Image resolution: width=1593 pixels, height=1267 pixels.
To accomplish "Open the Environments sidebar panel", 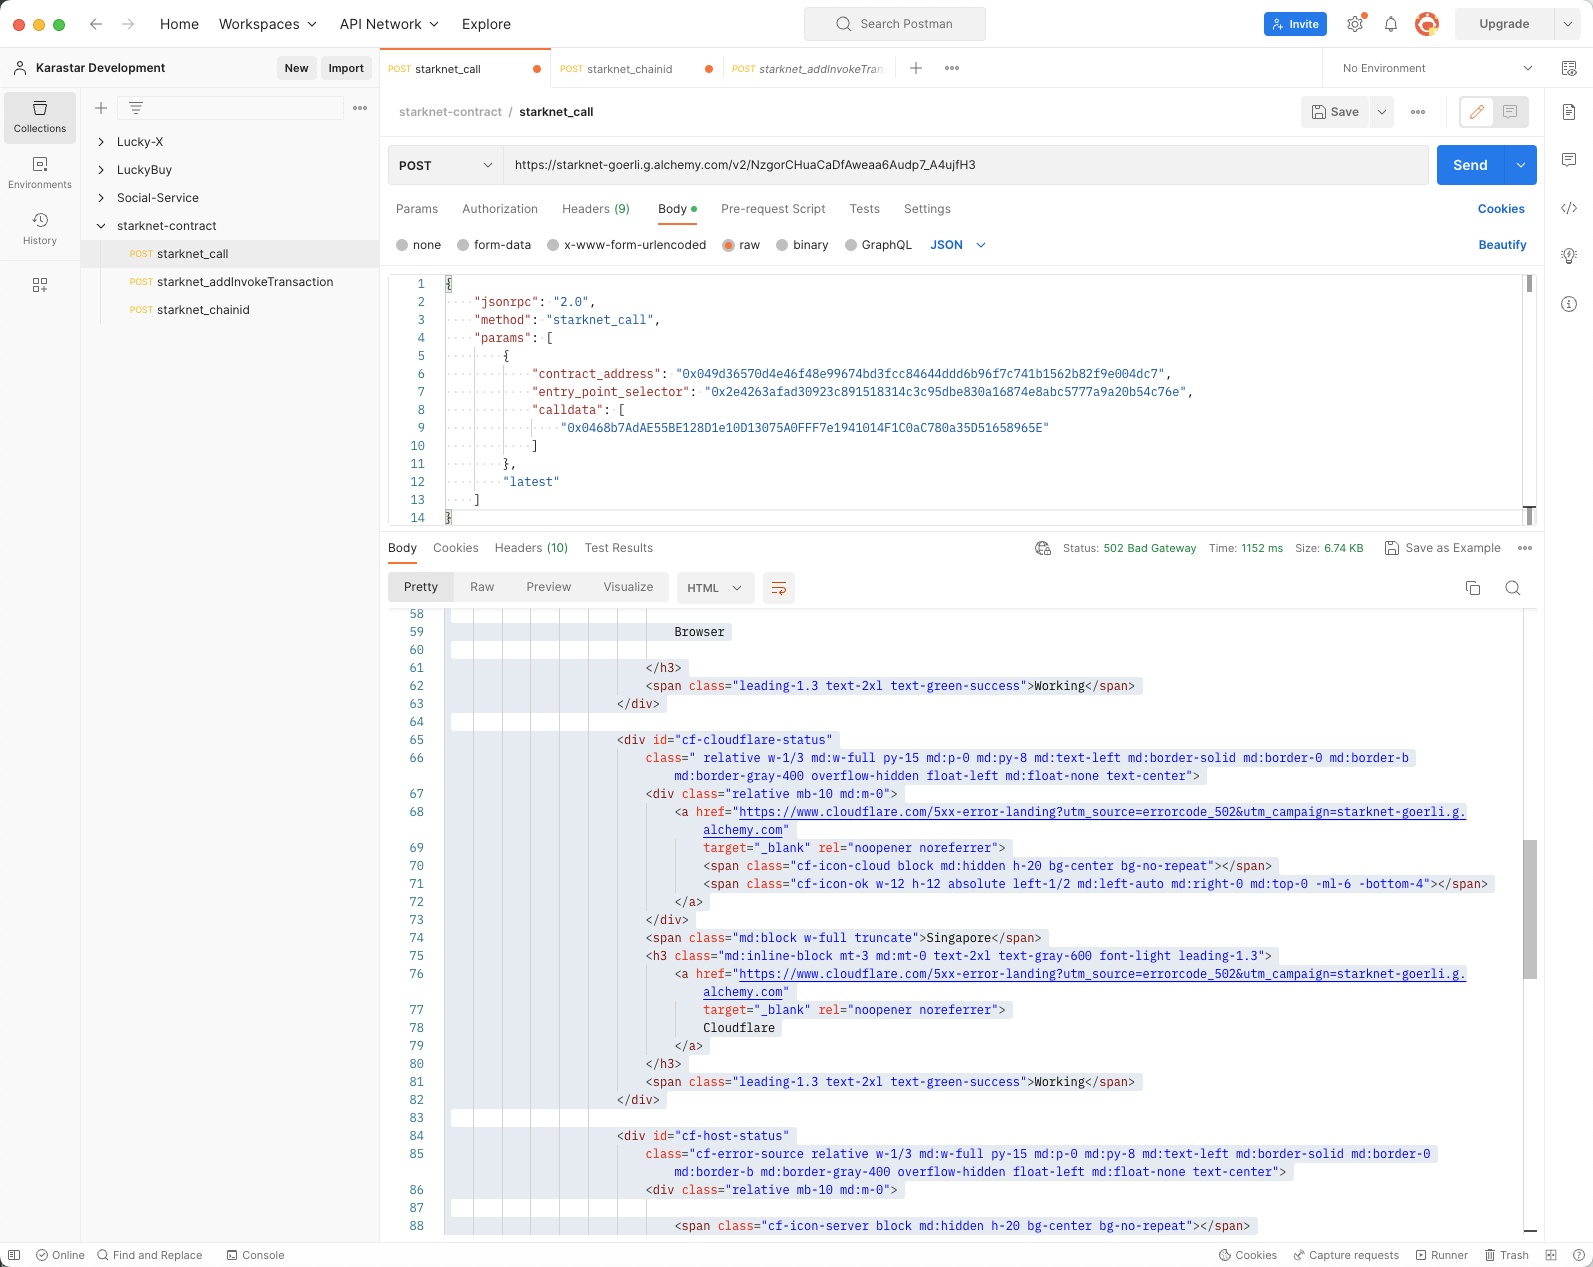I will click(x=40, y=173).
